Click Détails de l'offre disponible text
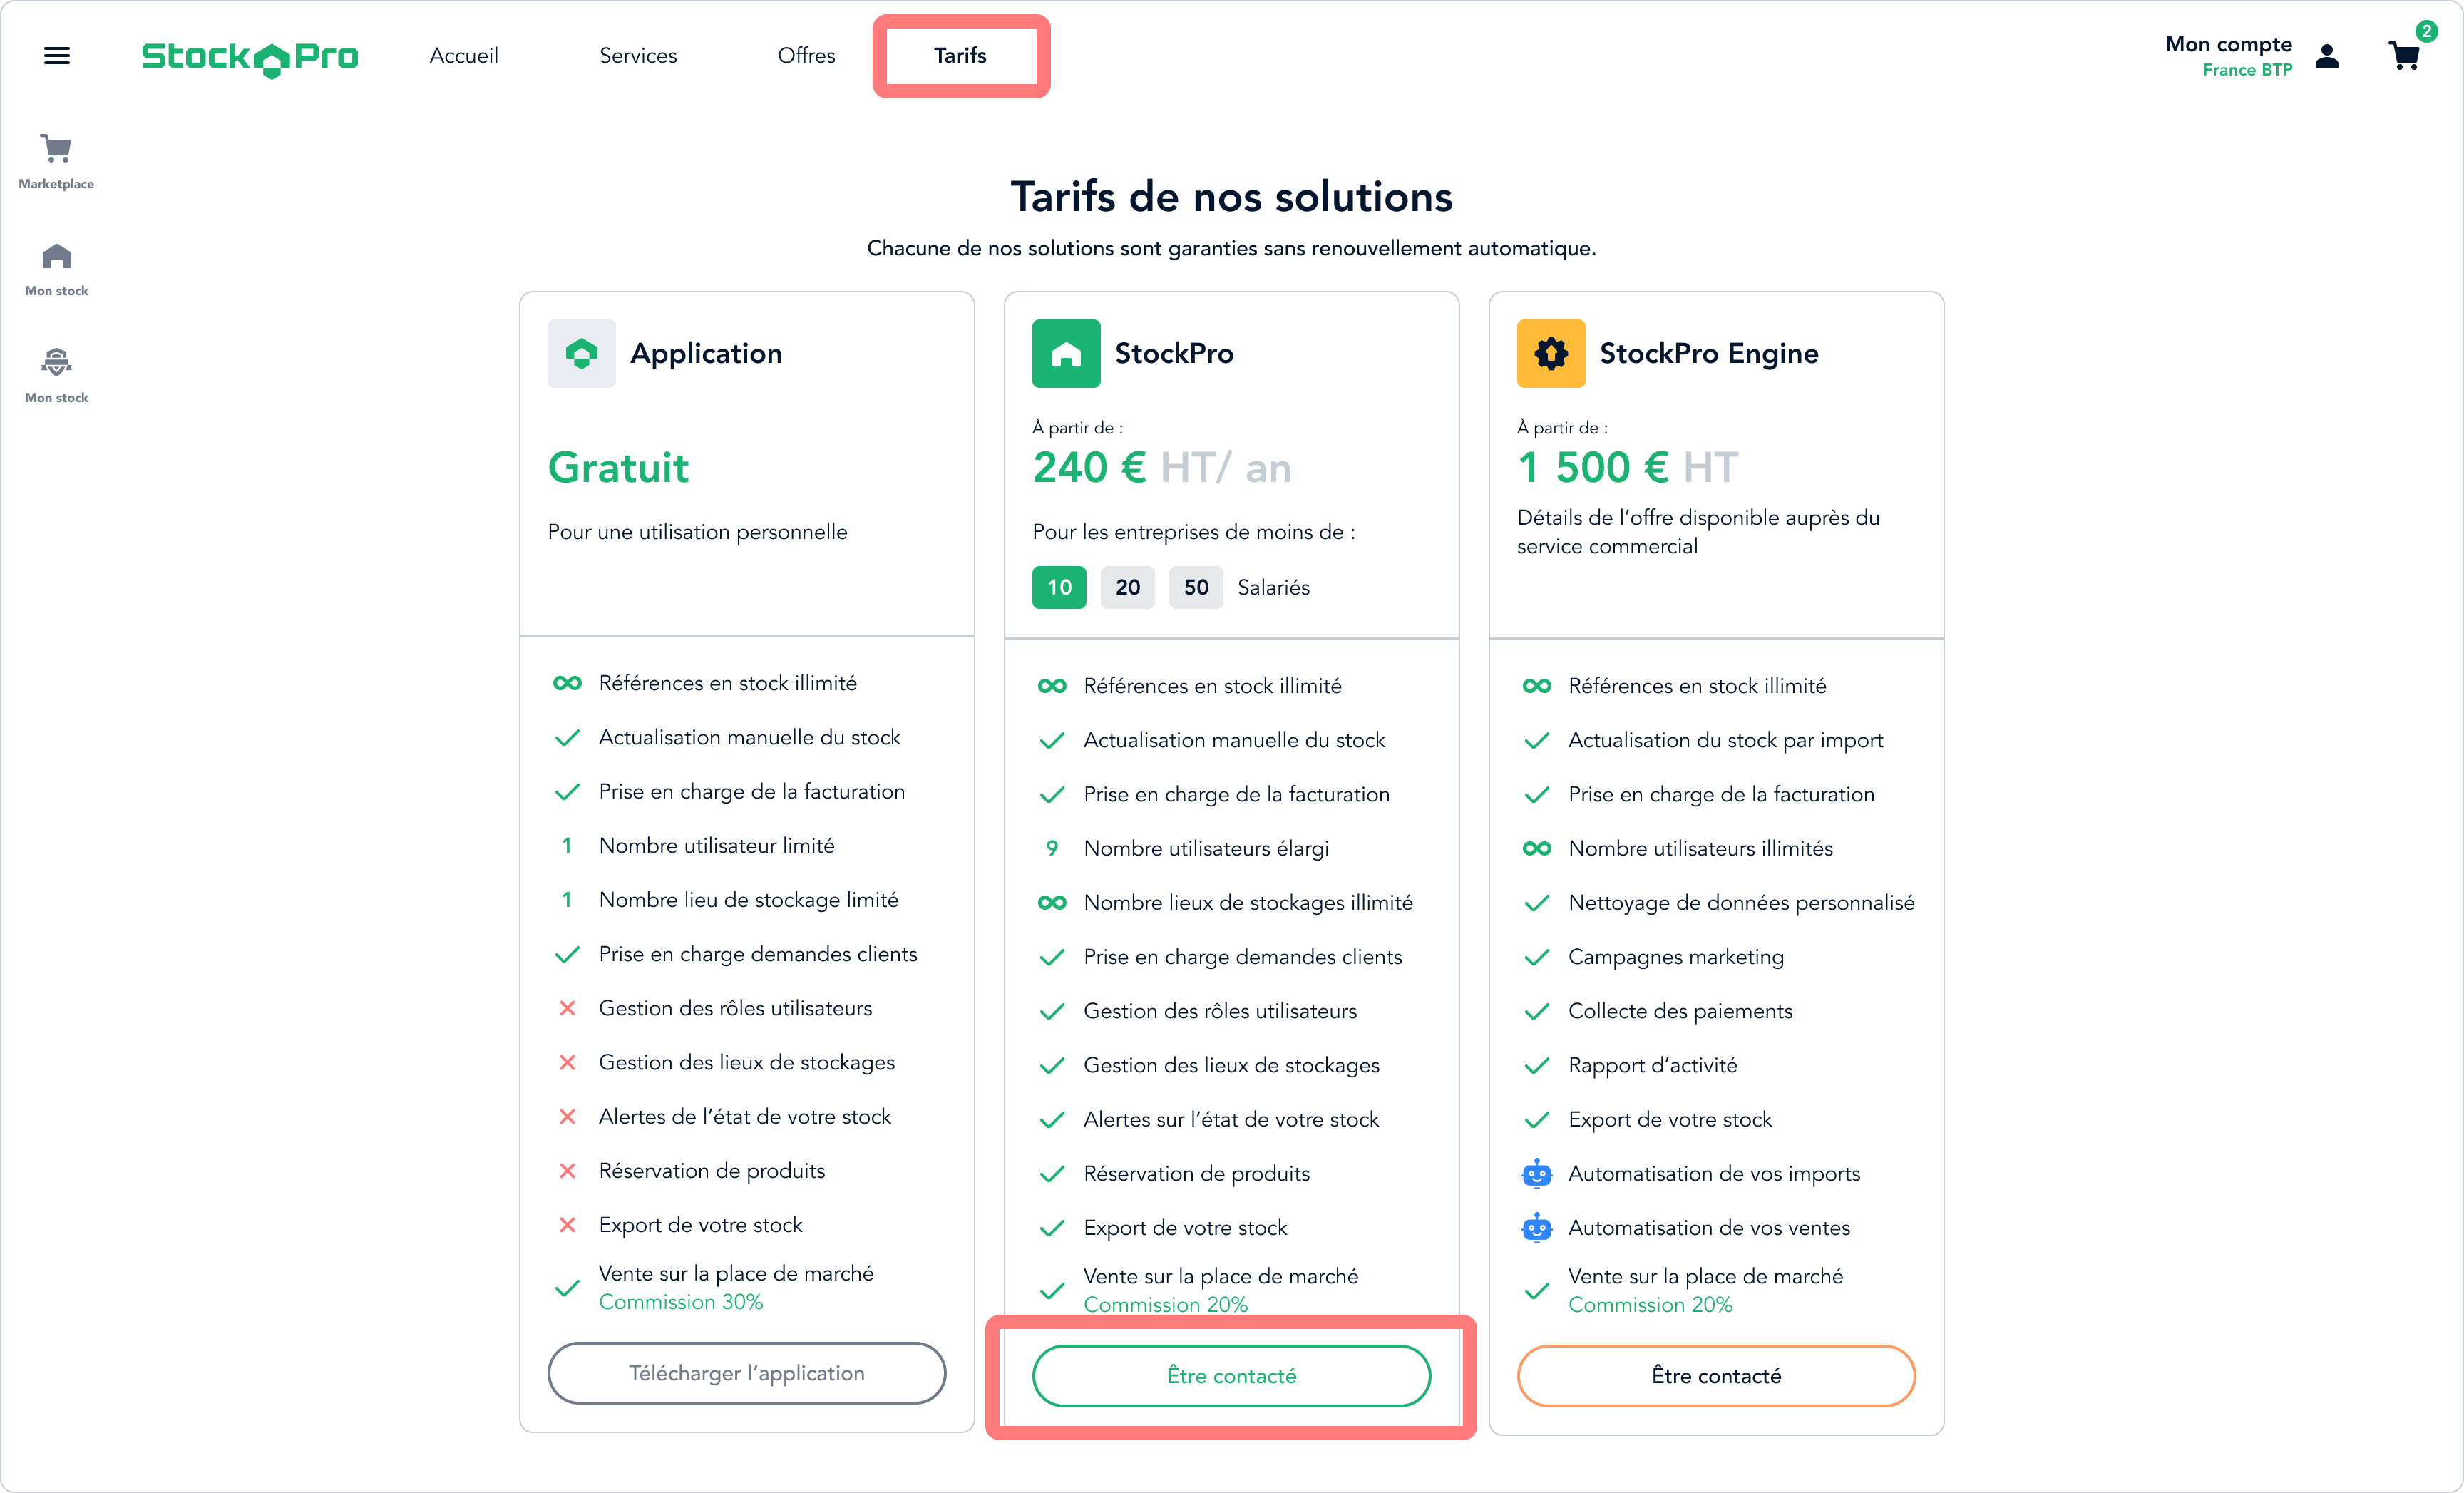 (x=1698, y=532)
